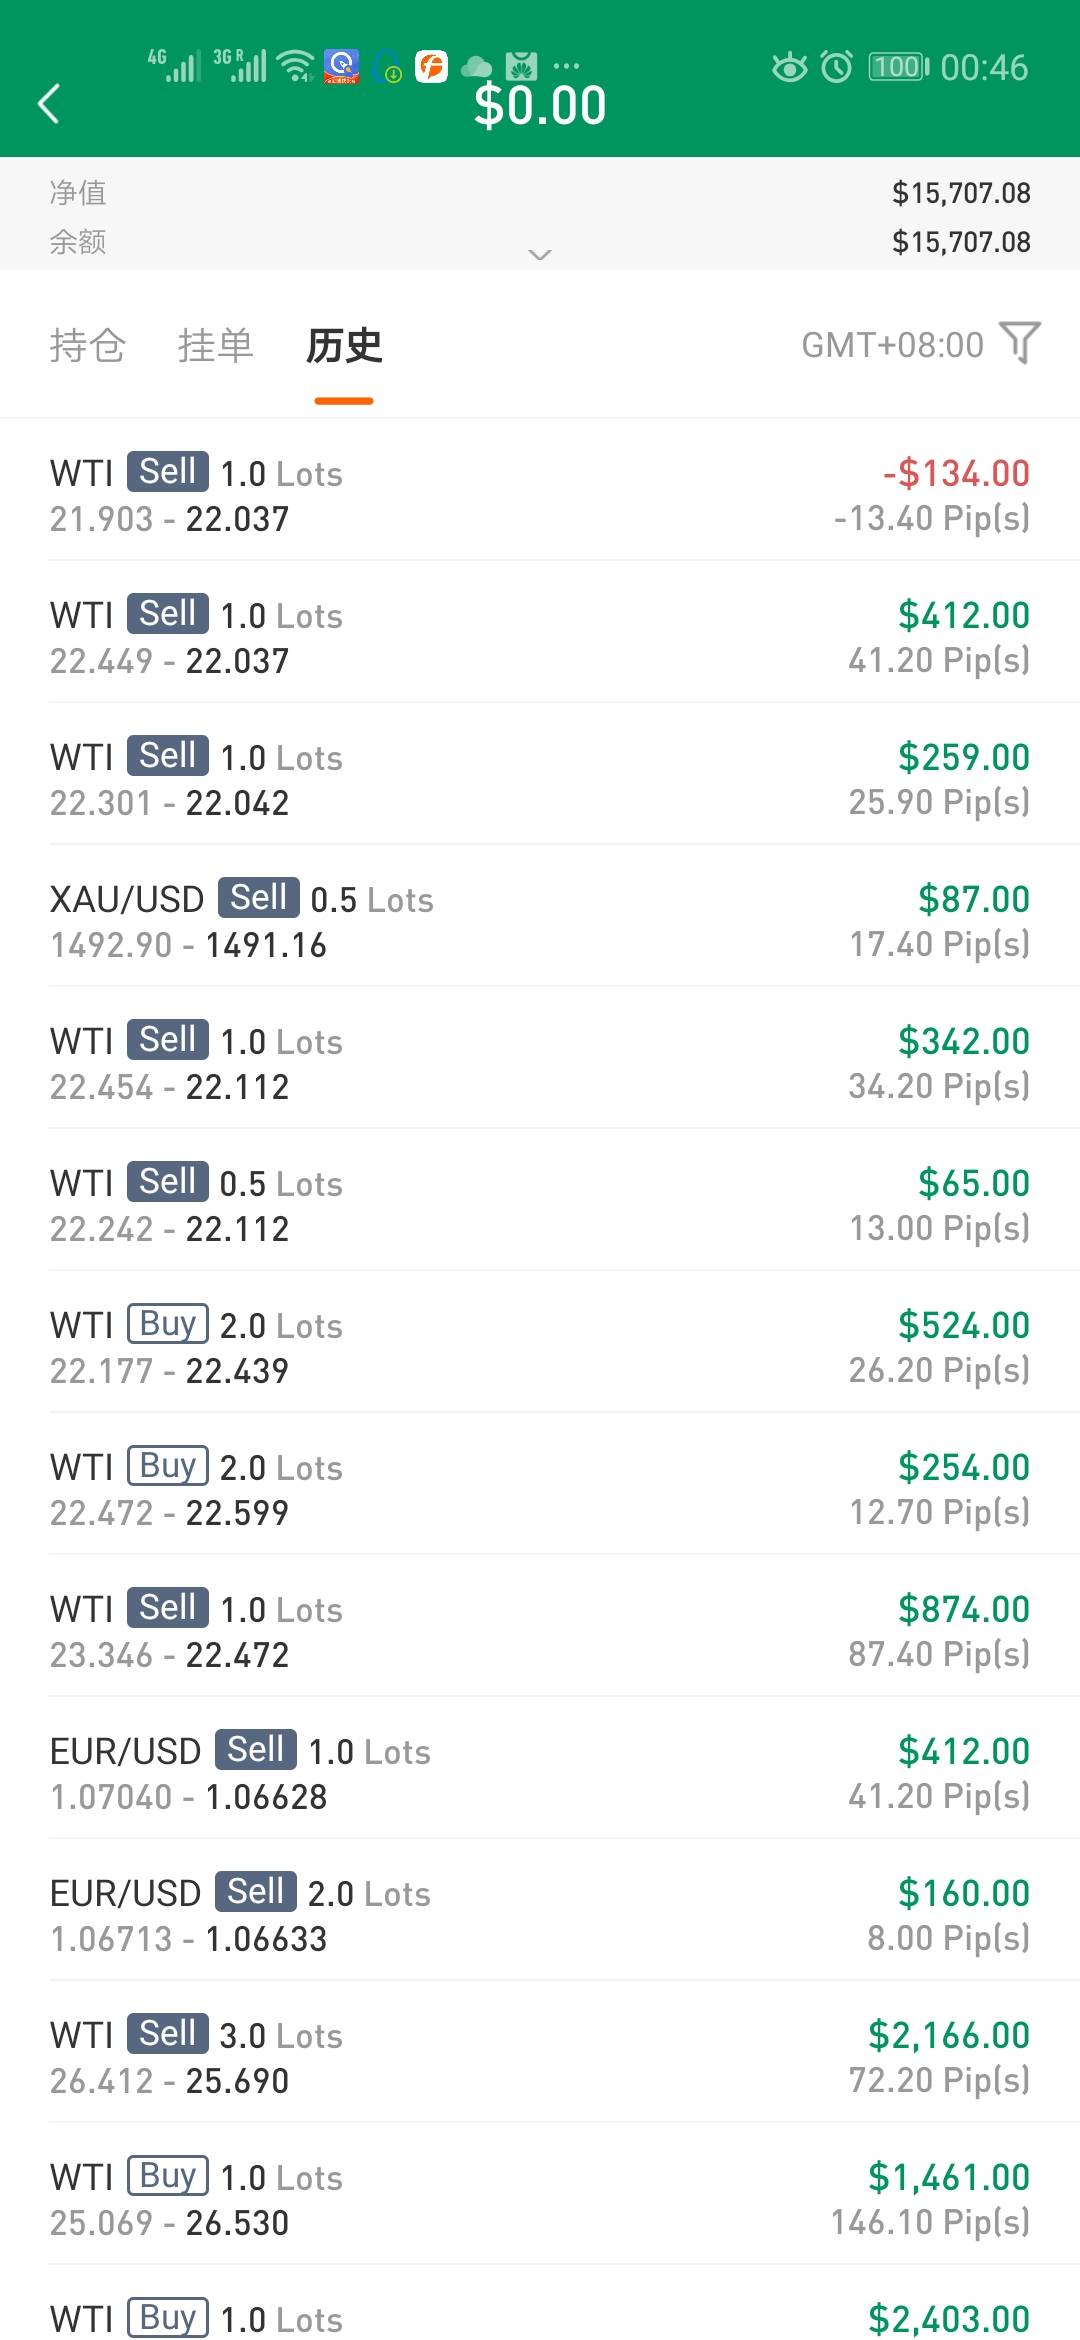Expand account summary with chevron

click(x=540, y=254)
